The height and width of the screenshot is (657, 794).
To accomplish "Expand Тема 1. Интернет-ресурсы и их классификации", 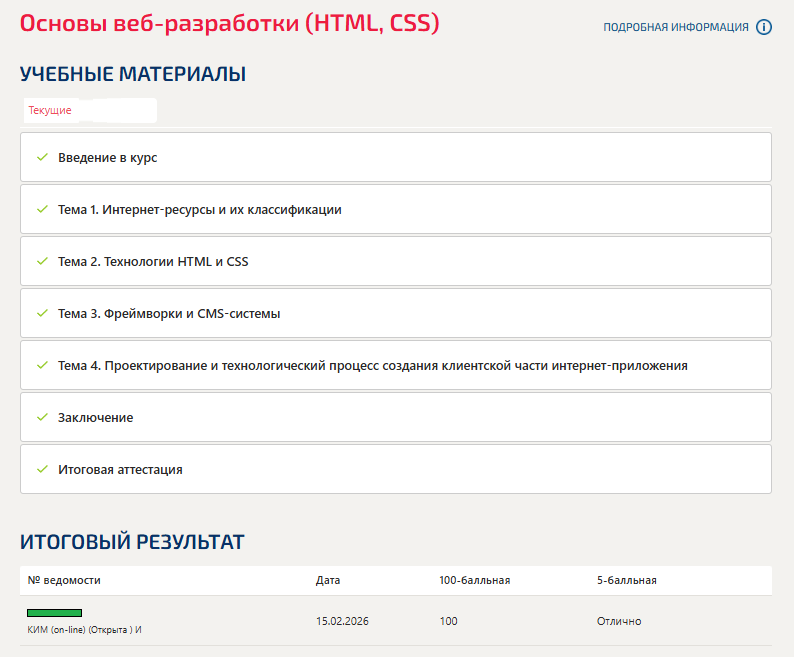I will point(200,210).
